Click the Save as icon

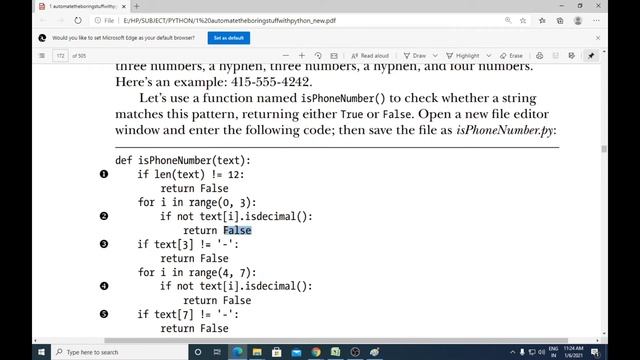571,56
